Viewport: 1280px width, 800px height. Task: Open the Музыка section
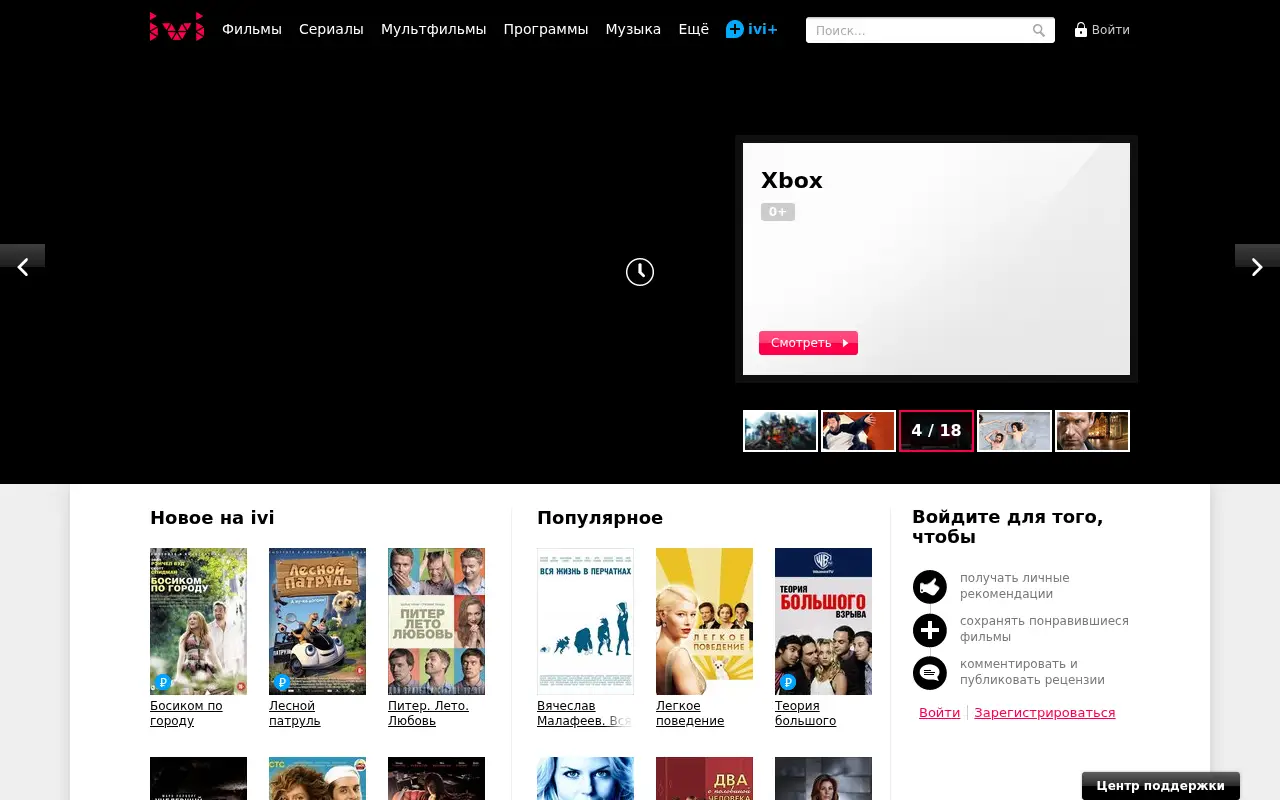tap(633, 29)
